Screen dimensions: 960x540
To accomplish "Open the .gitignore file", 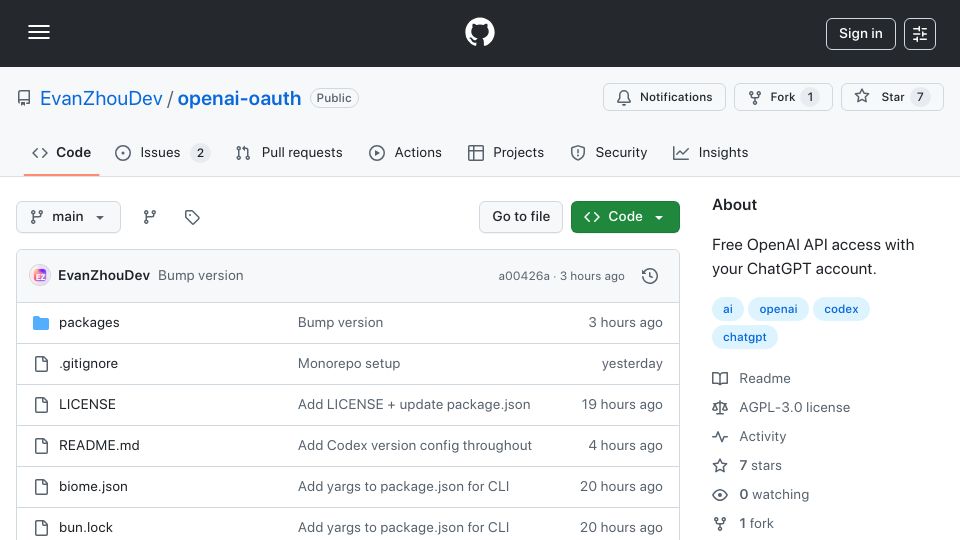I will click(89, 364).
